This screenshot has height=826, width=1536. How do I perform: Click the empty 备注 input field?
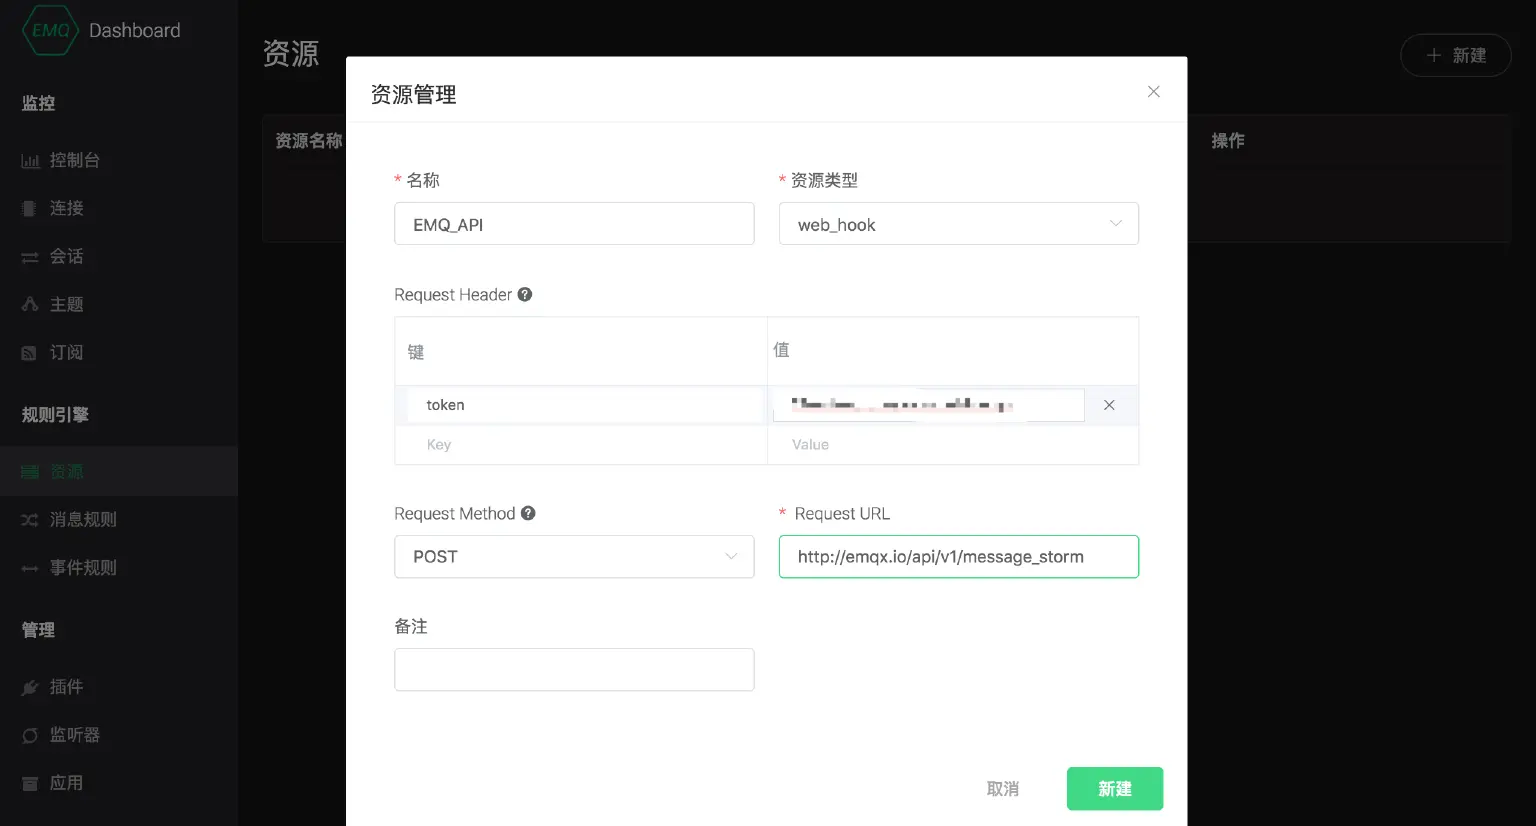[x=574, y=670]
